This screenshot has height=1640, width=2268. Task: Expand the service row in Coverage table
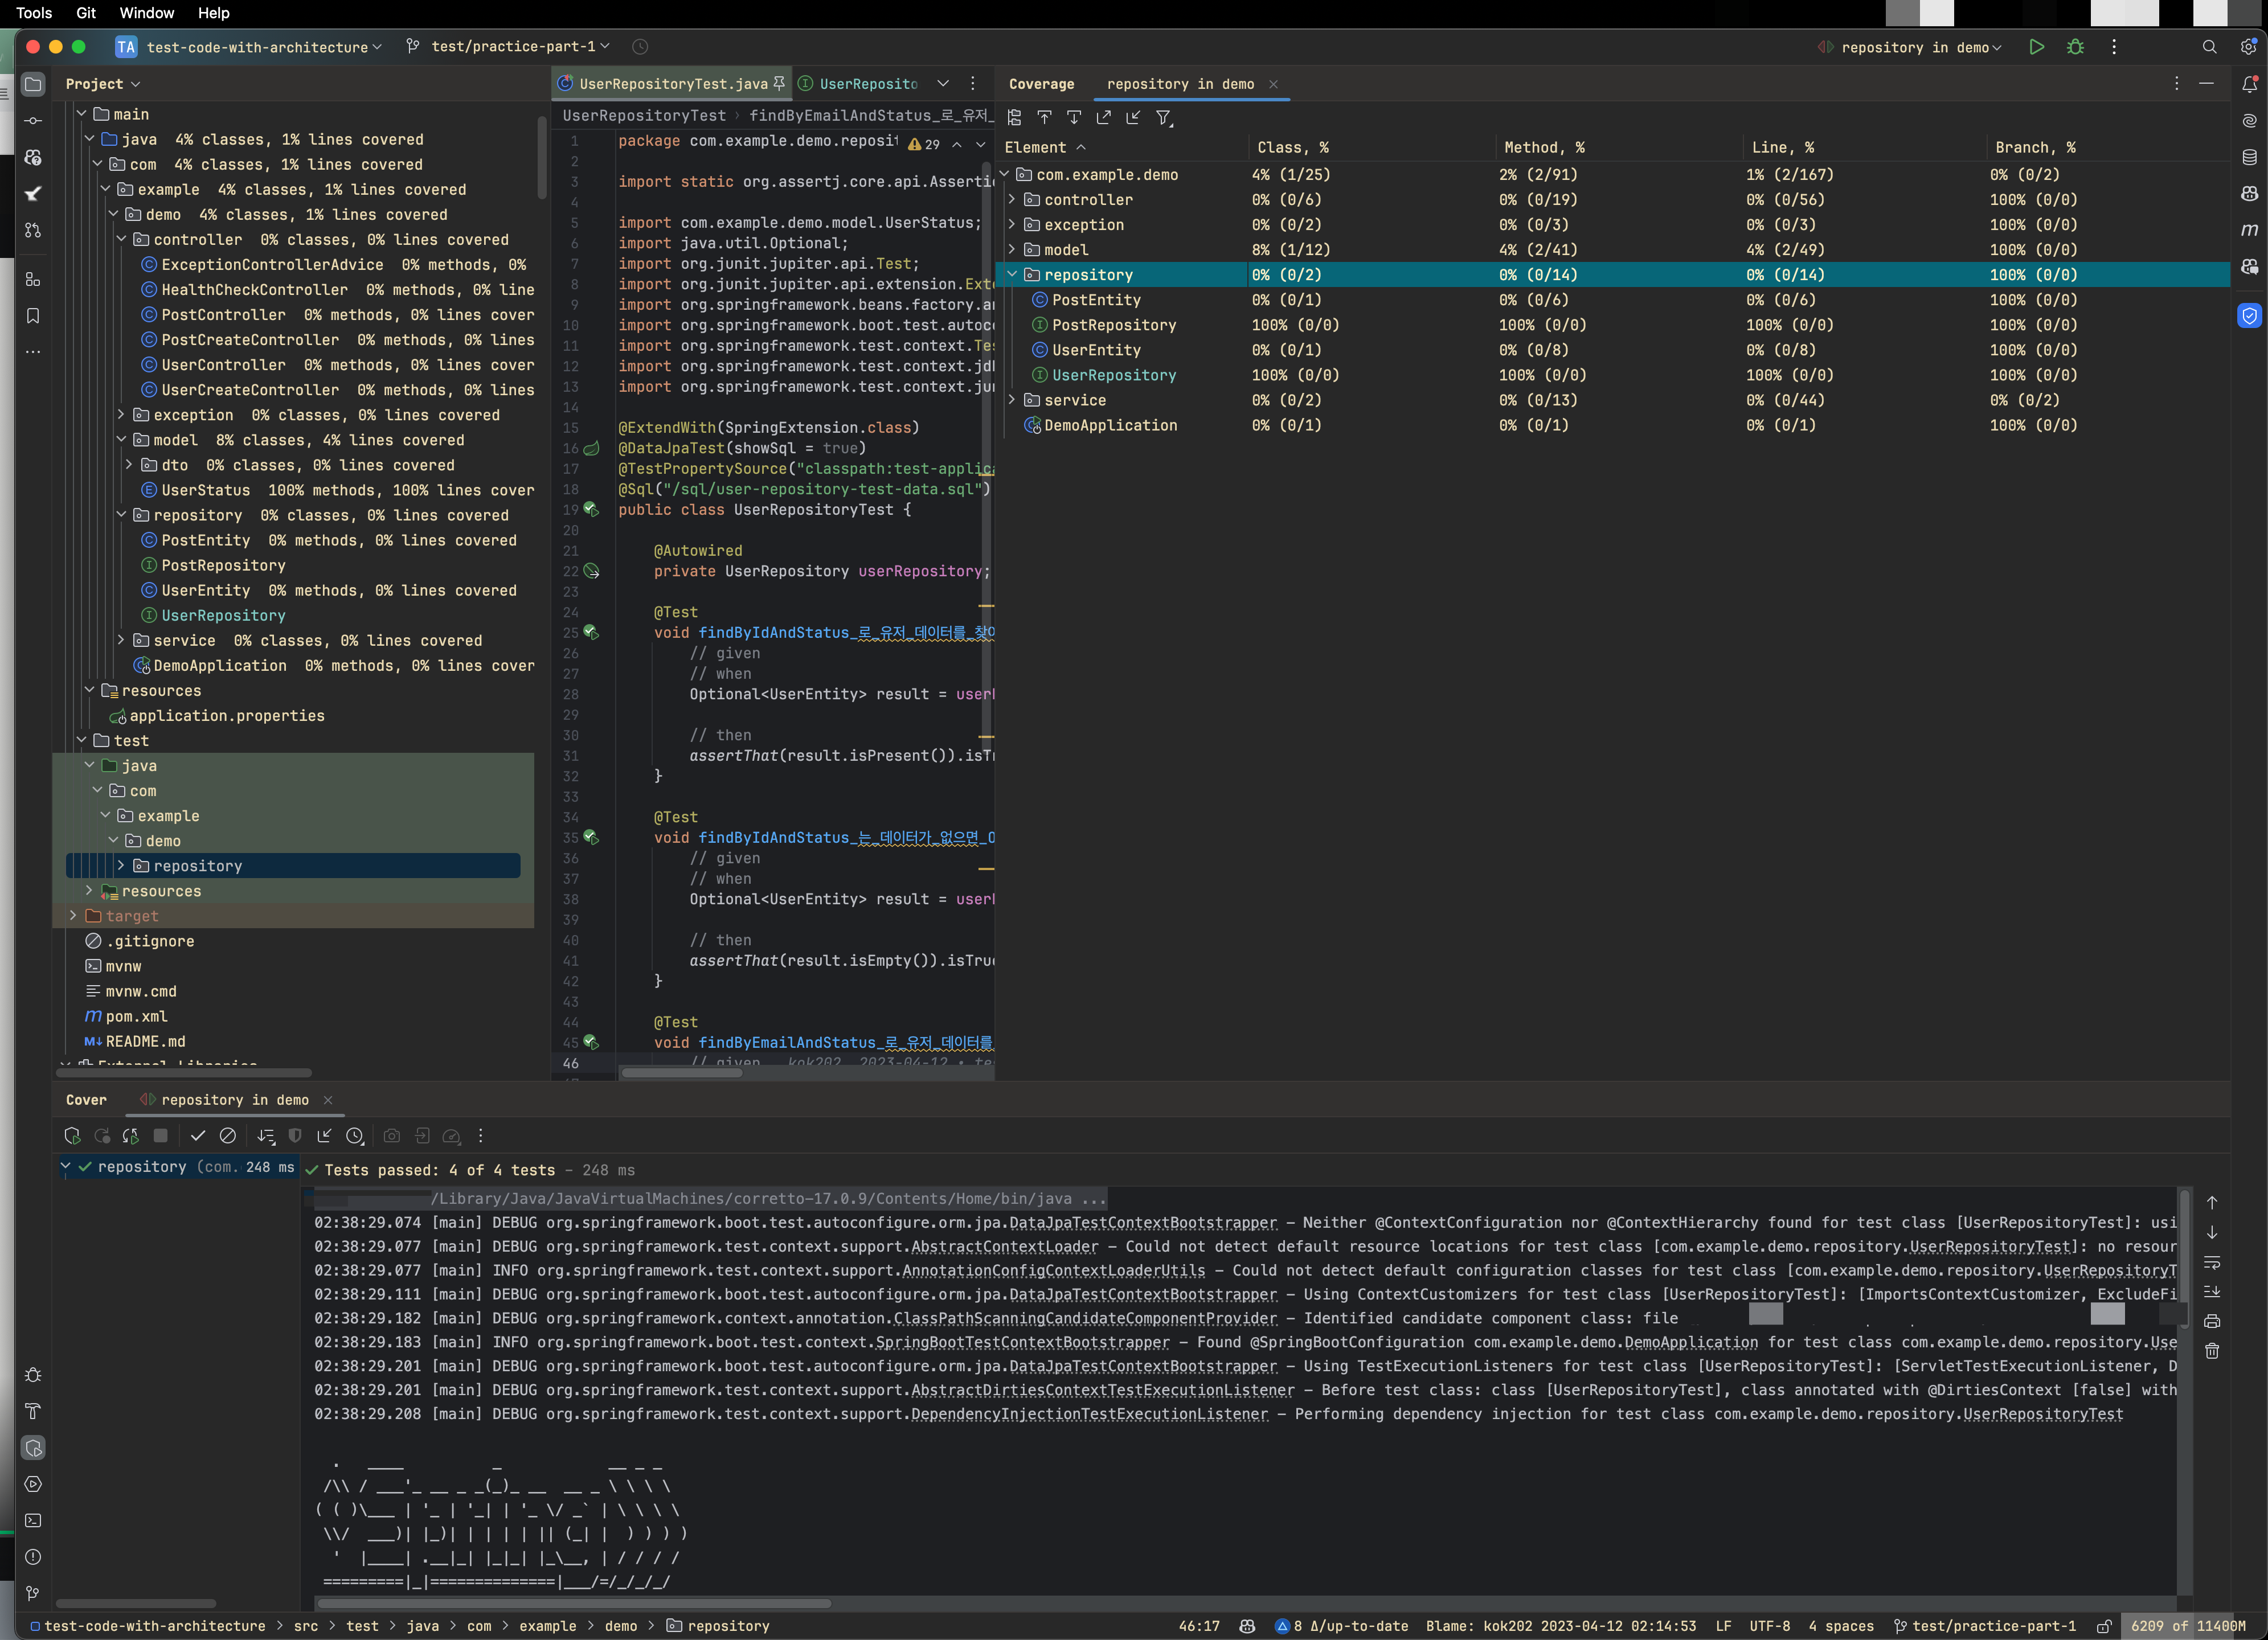tap(1012, 400)
